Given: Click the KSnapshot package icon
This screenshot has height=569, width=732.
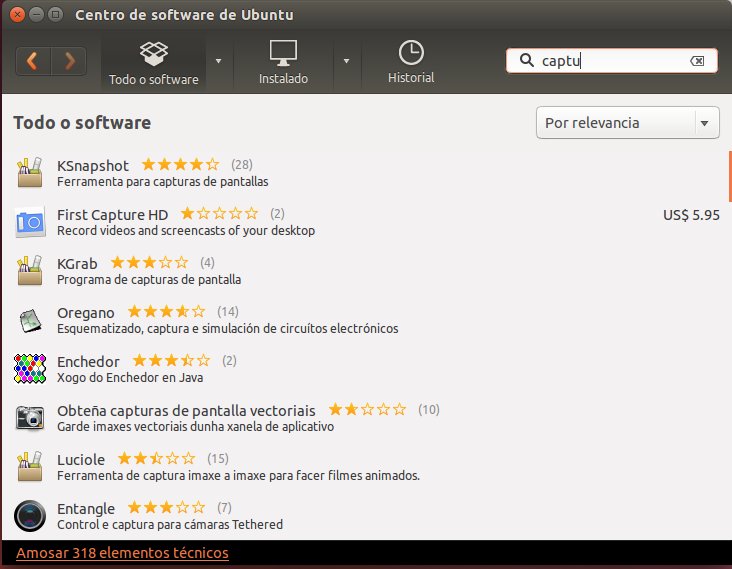Looking at the screenshot, I should coord(30,172).
